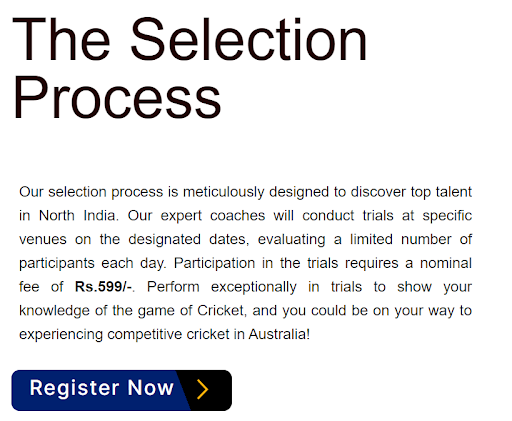Click the words "North India" in paragraph
Viewport: 512px width, 421px height.
click(77, 216)
